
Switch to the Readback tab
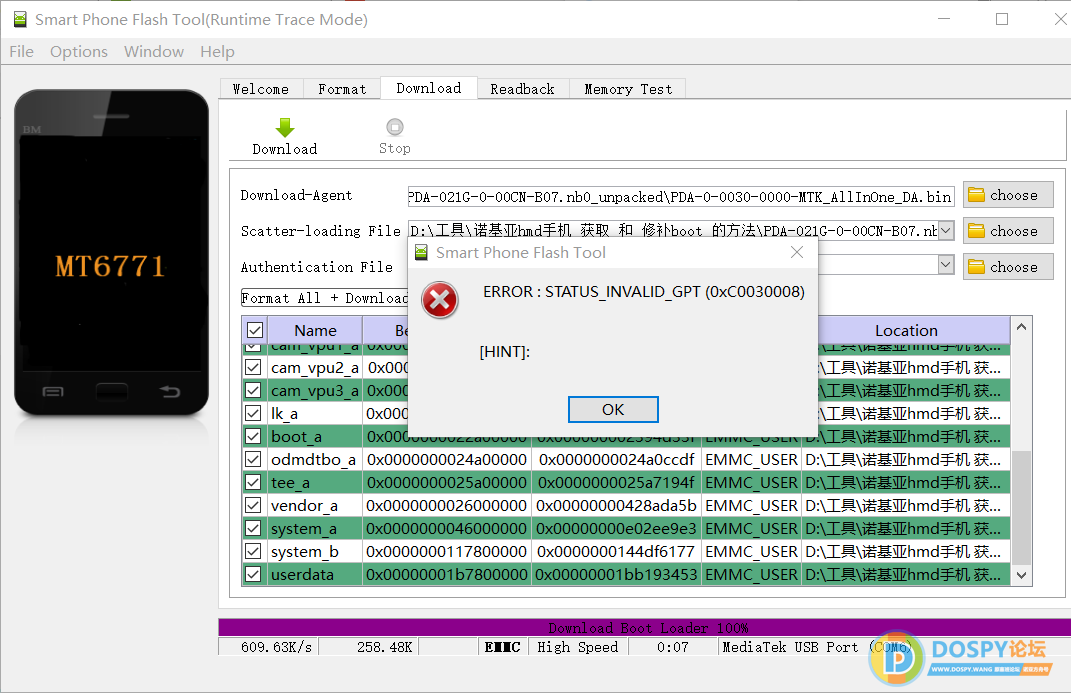pos(523,89)
